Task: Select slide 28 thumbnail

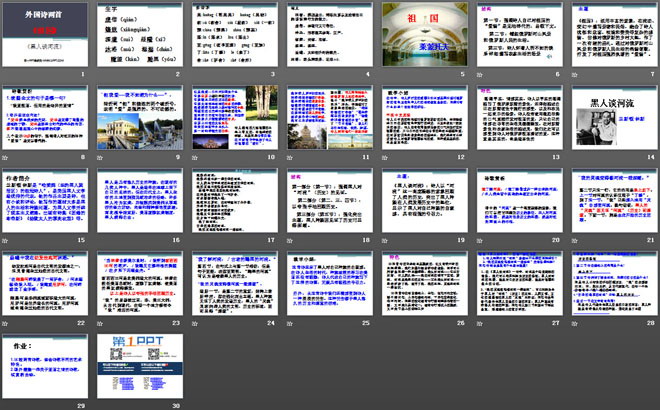Action: click(615, 283)
